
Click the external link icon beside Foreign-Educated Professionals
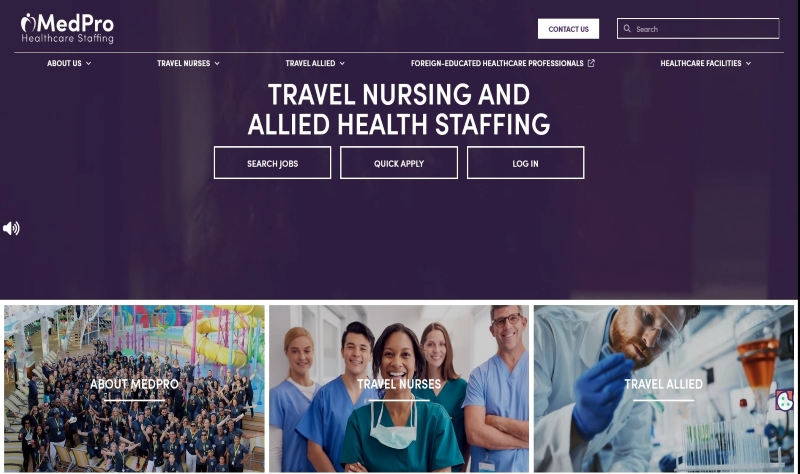pos(591,63)
